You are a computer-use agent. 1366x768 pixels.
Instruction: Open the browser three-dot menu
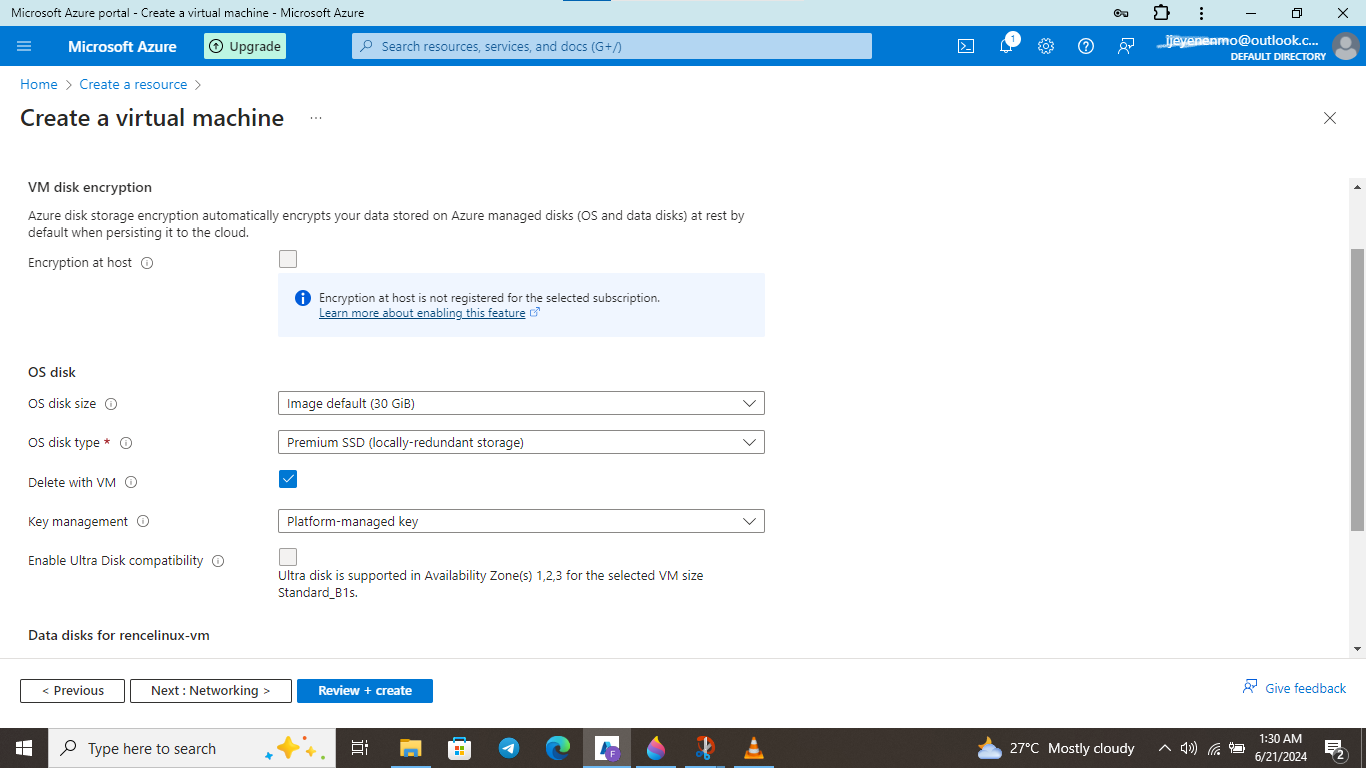(x=1202, y=13)
